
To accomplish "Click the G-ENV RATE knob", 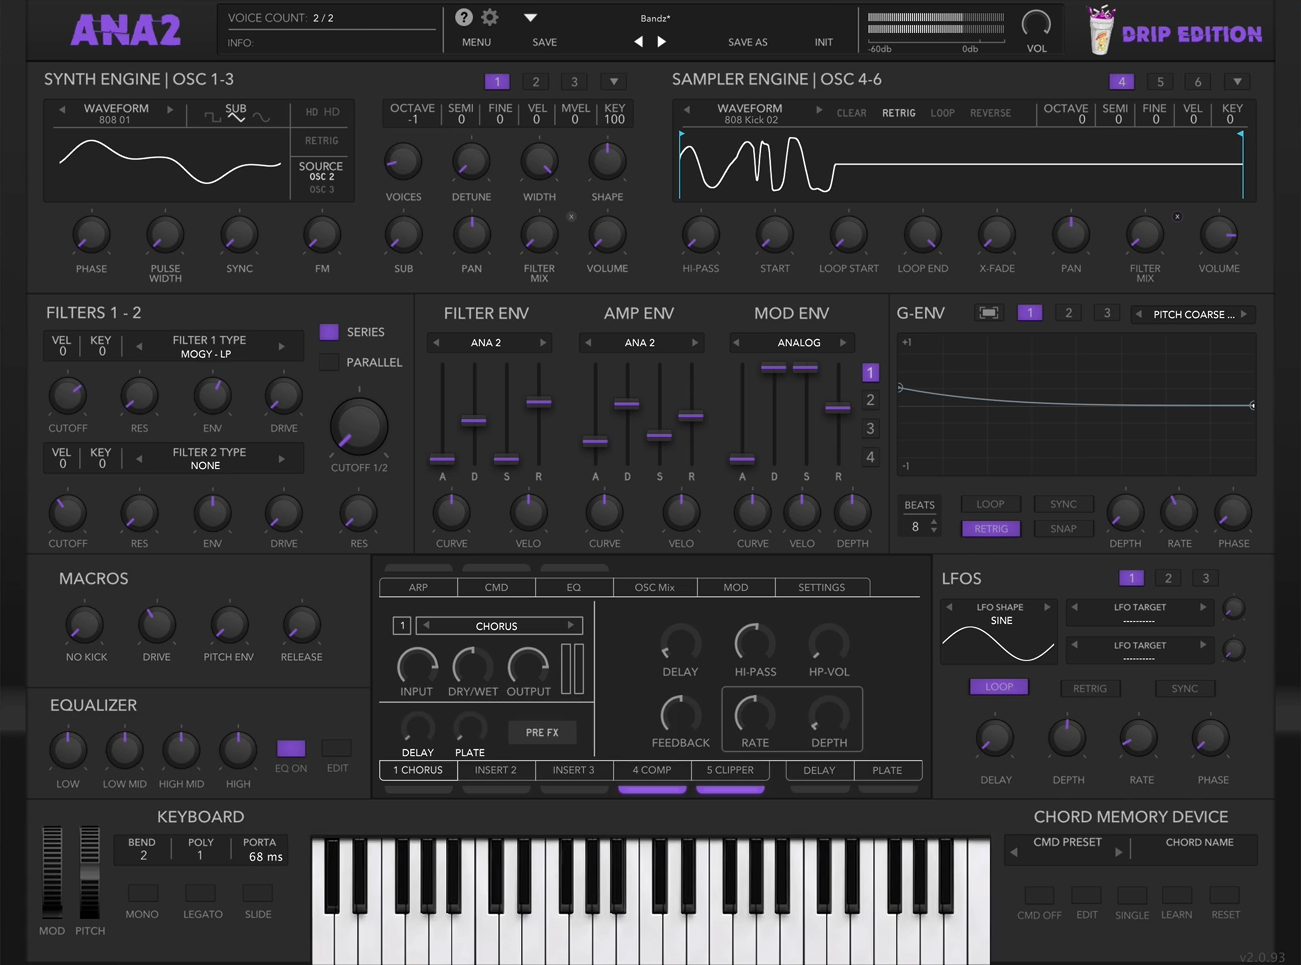I will [x=1179, y=512].
